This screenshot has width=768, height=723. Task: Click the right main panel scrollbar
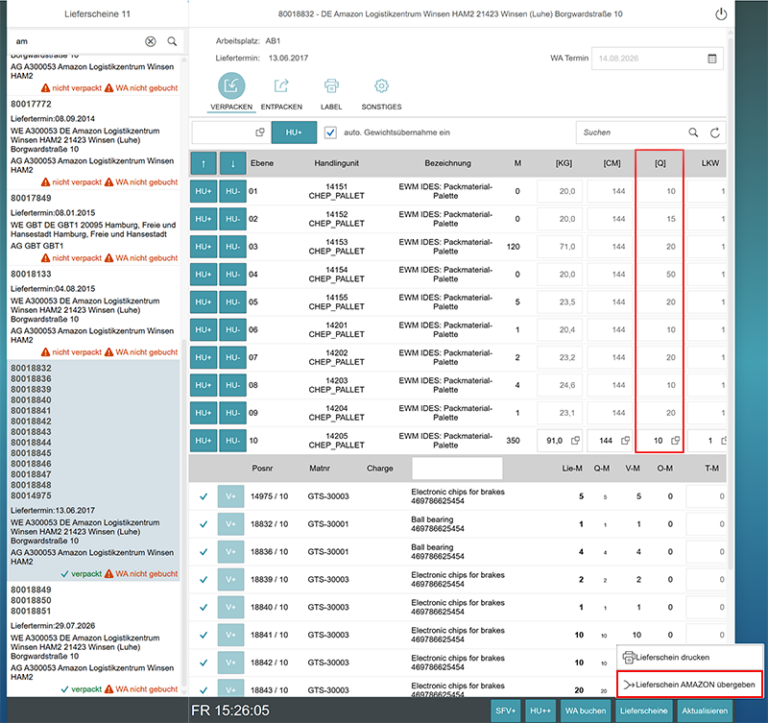pyautogui.click(x=730, y=304)
